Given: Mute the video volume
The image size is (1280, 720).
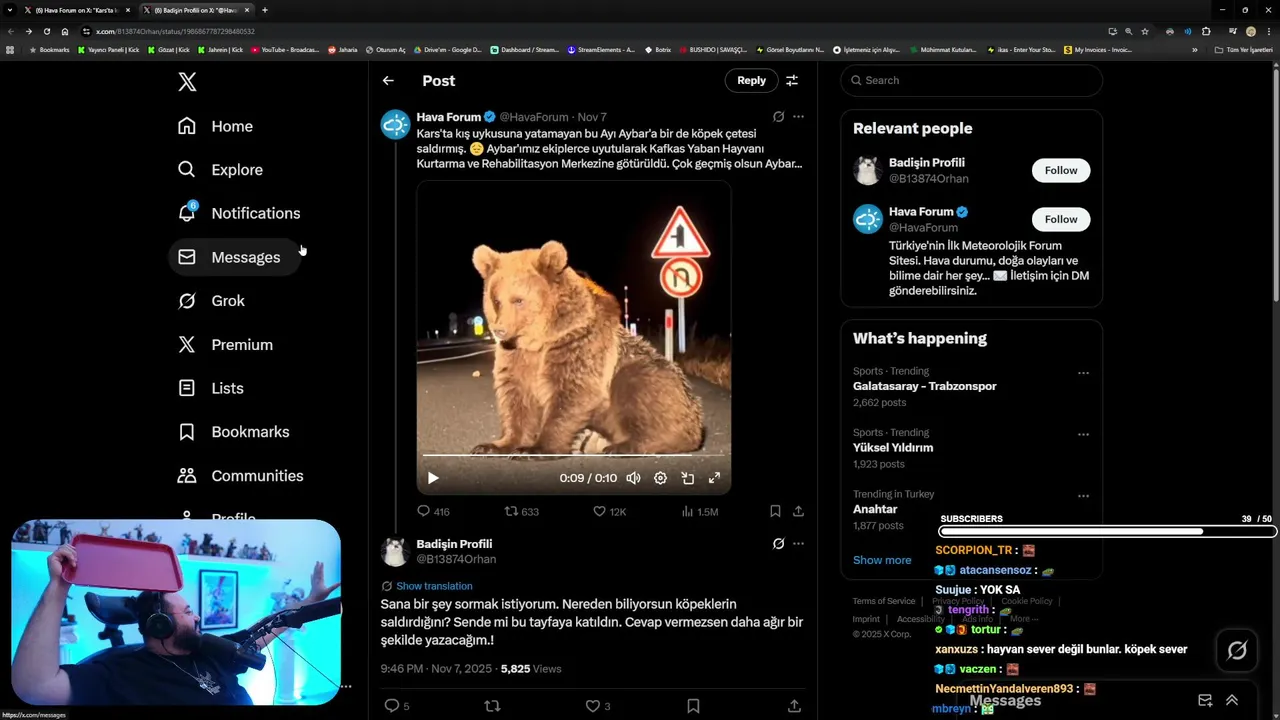Looking at the screenshot, I should pyautogui.click(x=633, y=478).
